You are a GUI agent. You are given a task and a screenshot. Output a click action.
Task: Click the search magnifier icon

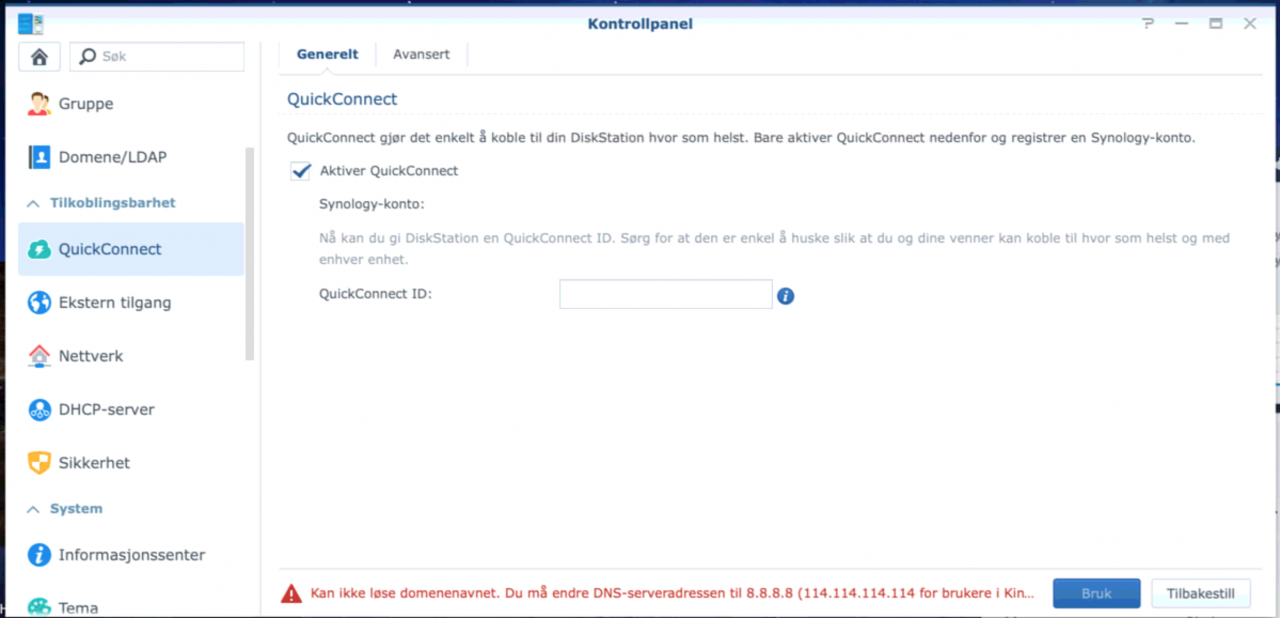(x=88, y=57)
